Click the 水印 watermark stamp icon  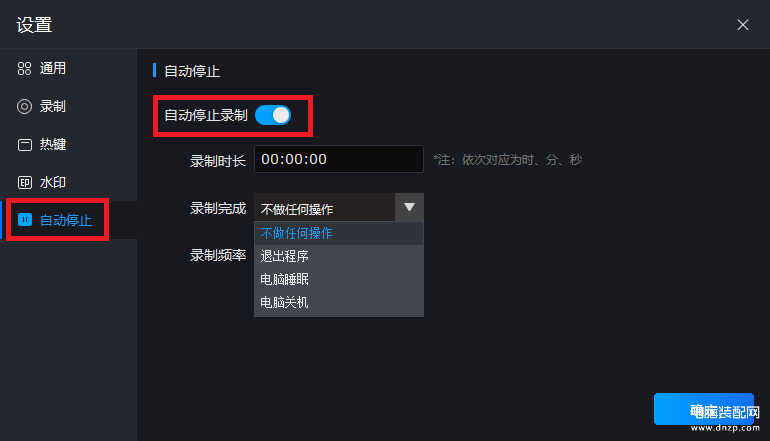(x=25, y=183)
